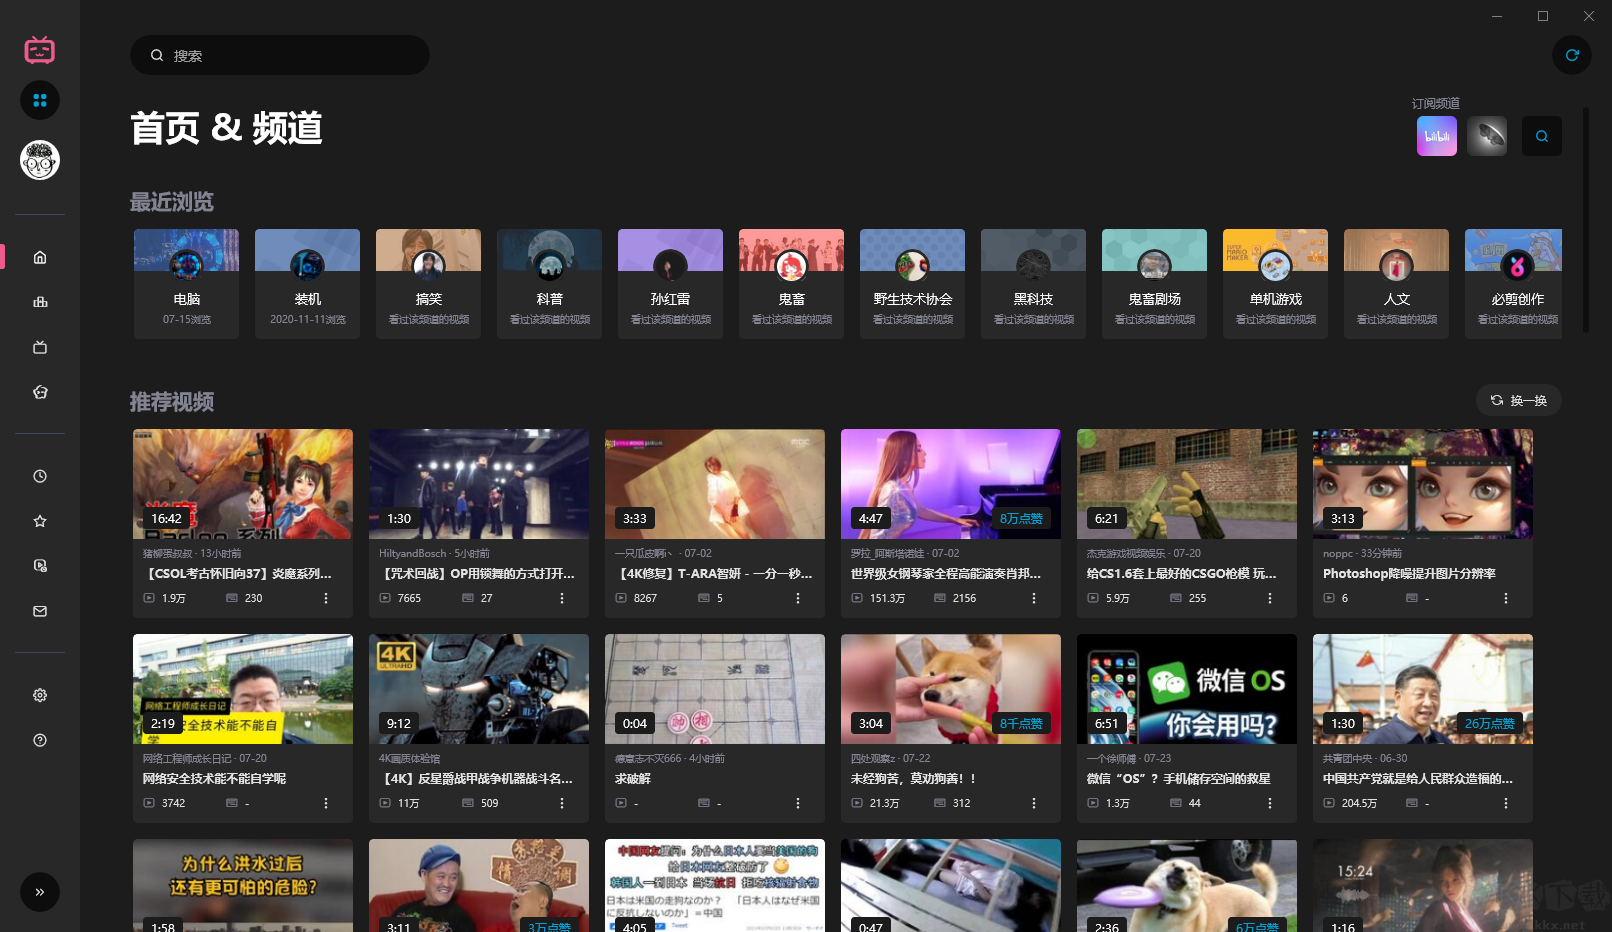The height and width of the screenshot is (932, 1612).
Task: Open more options for Photoshop降噪 video
Action: tap(1506, 598)
